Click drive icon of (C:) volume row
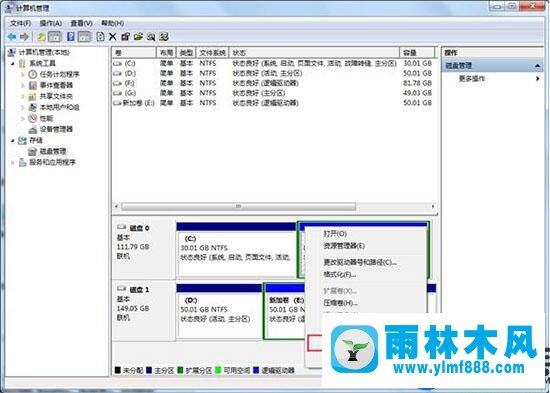This screenshot has width=550, height=393. [x=118, y=64]
